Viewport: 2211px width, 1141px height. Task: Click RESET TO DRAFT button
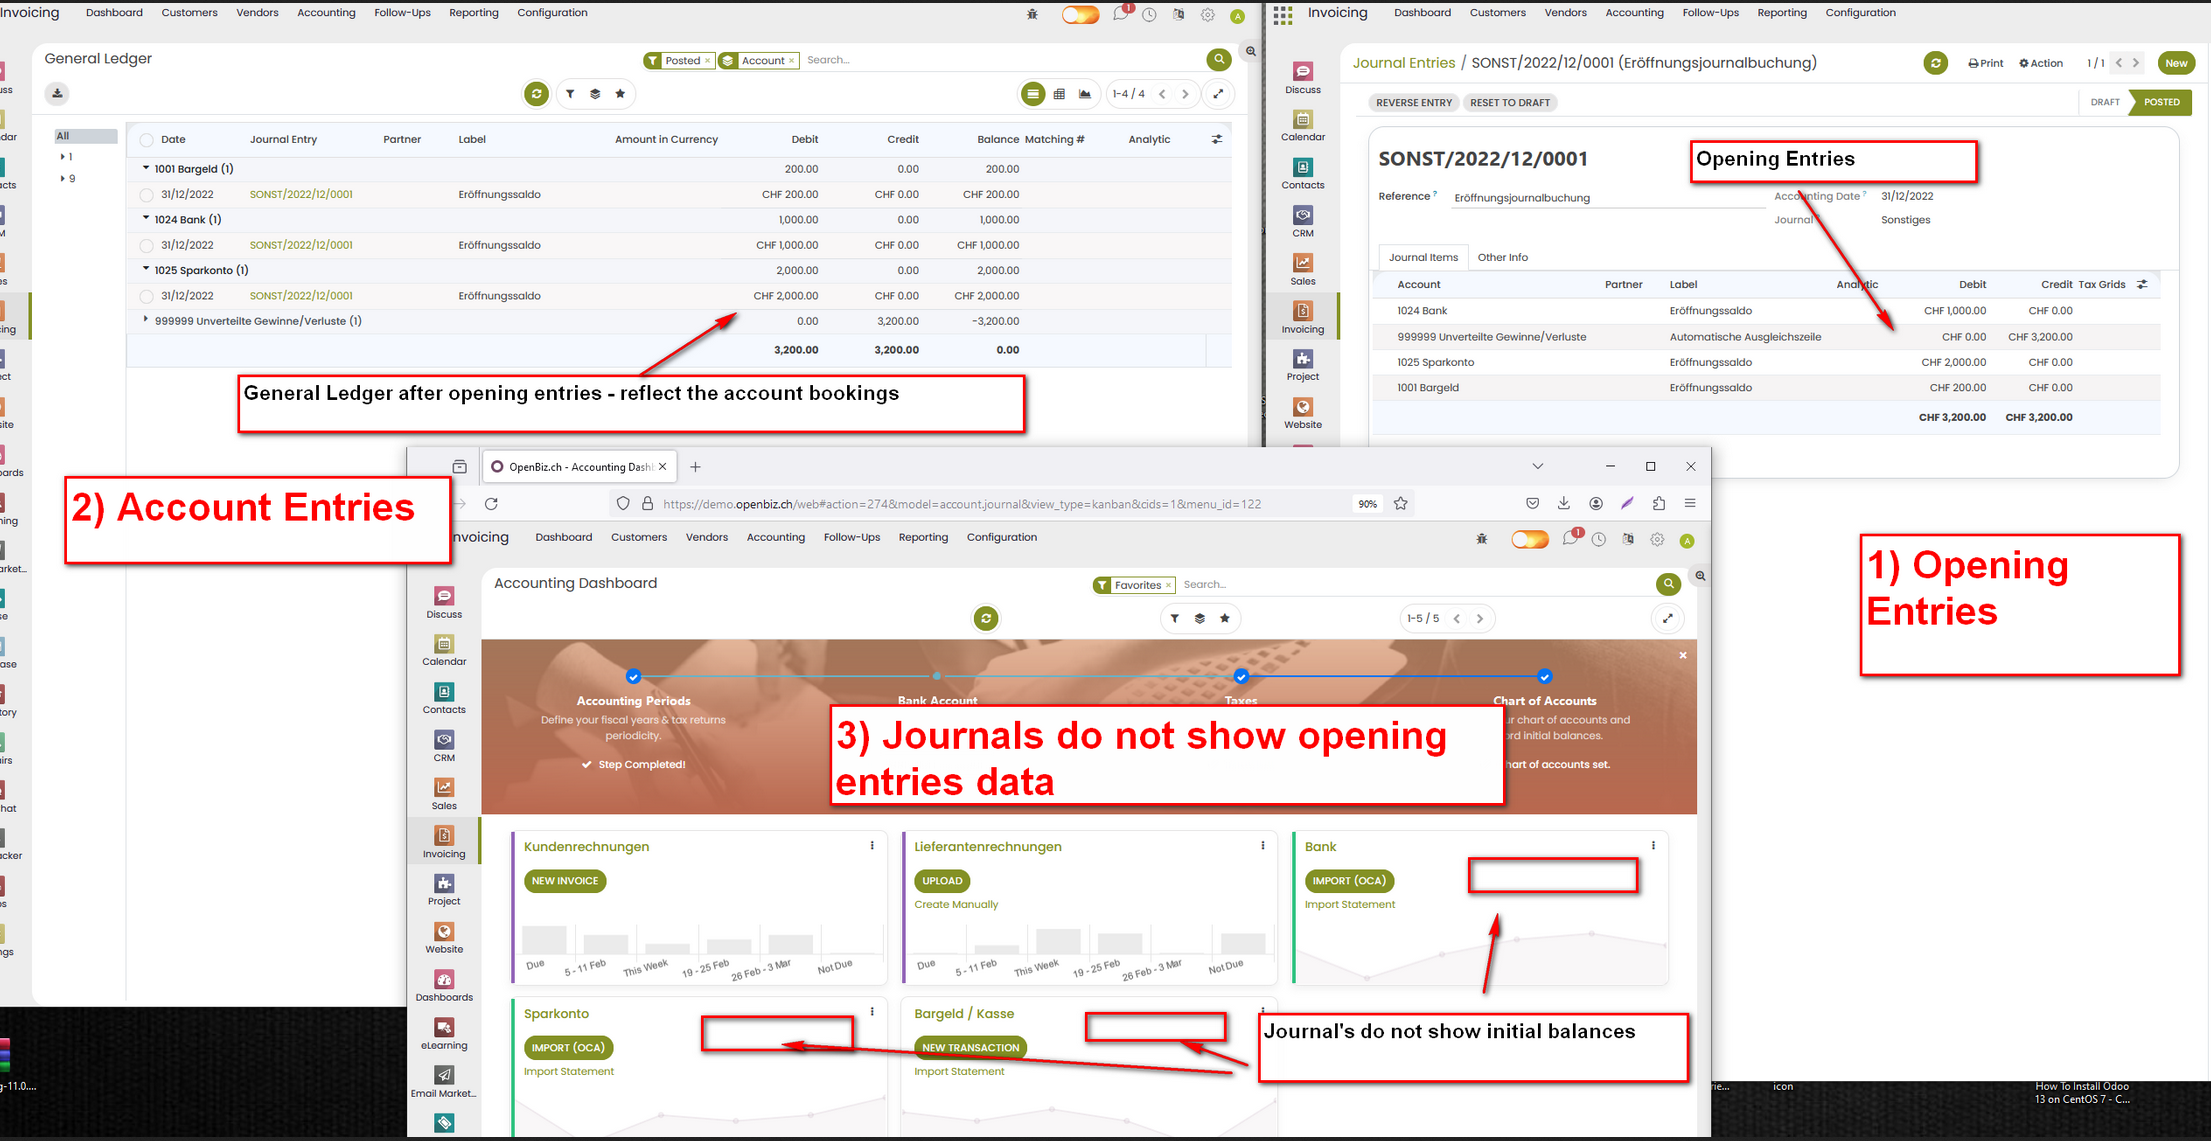point(1510,103)
